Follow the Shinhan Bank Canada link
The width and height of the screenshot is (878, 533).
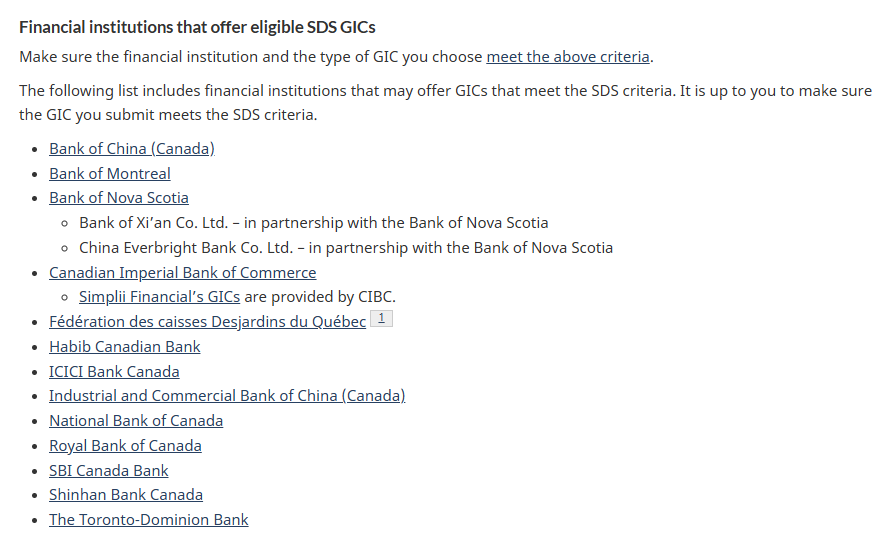126,495
